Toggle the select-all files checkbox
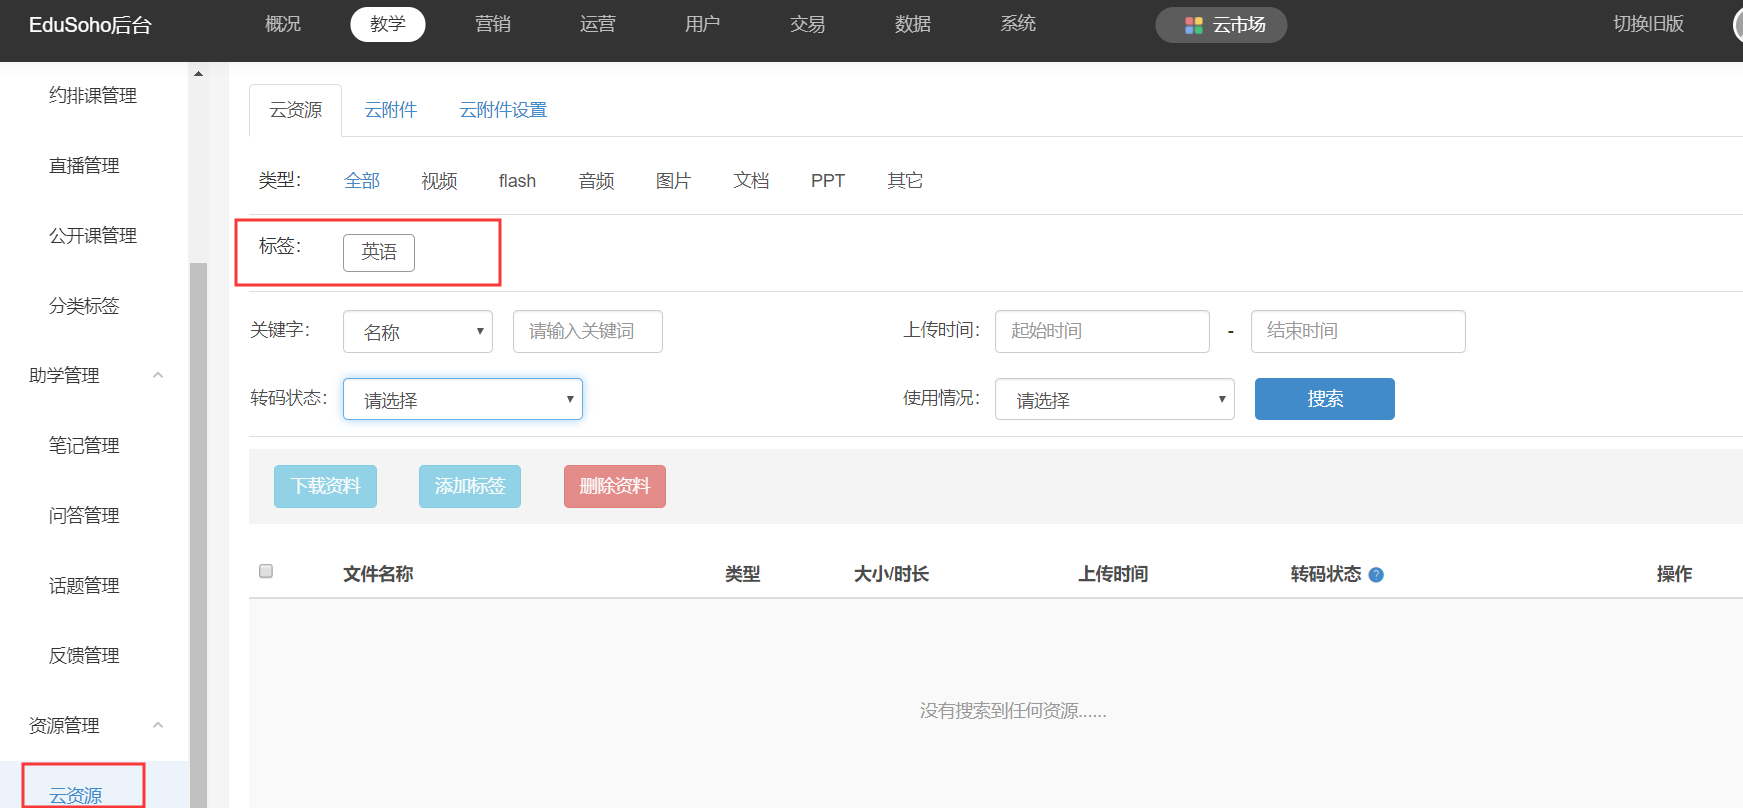 pyautogui.click(x=266, y=571)
